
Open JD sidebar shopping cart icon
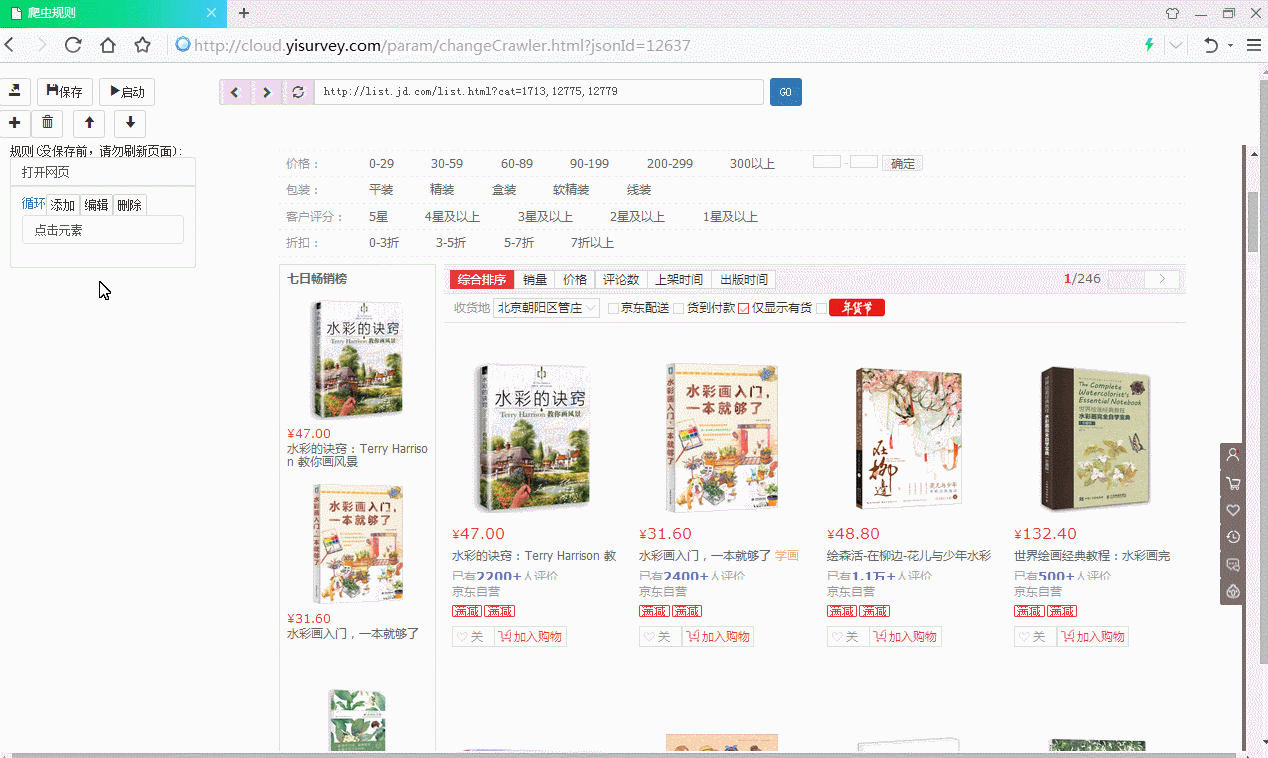pos(1233,483)
